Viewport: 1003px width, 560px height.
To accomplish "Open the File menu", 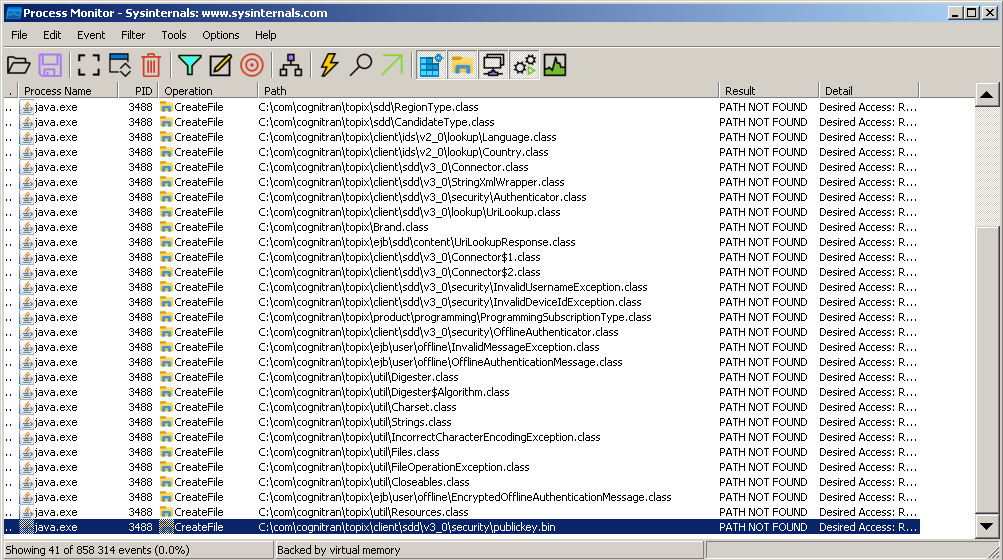I will [19, 35].
